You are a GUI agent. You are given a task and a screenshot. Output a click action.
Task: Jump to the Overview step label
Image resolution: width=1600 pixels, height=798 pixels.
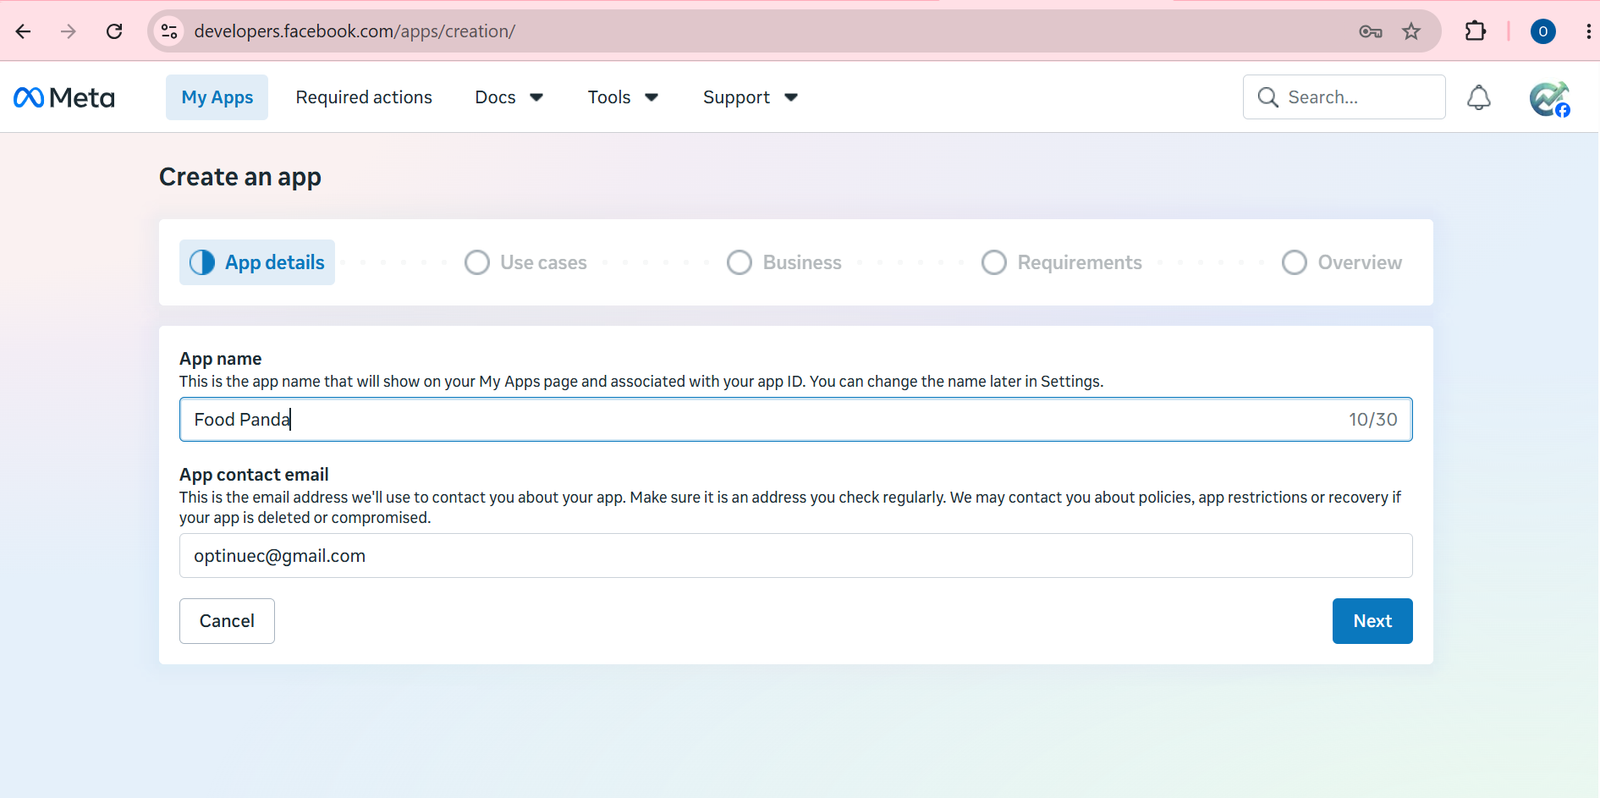1360,262
